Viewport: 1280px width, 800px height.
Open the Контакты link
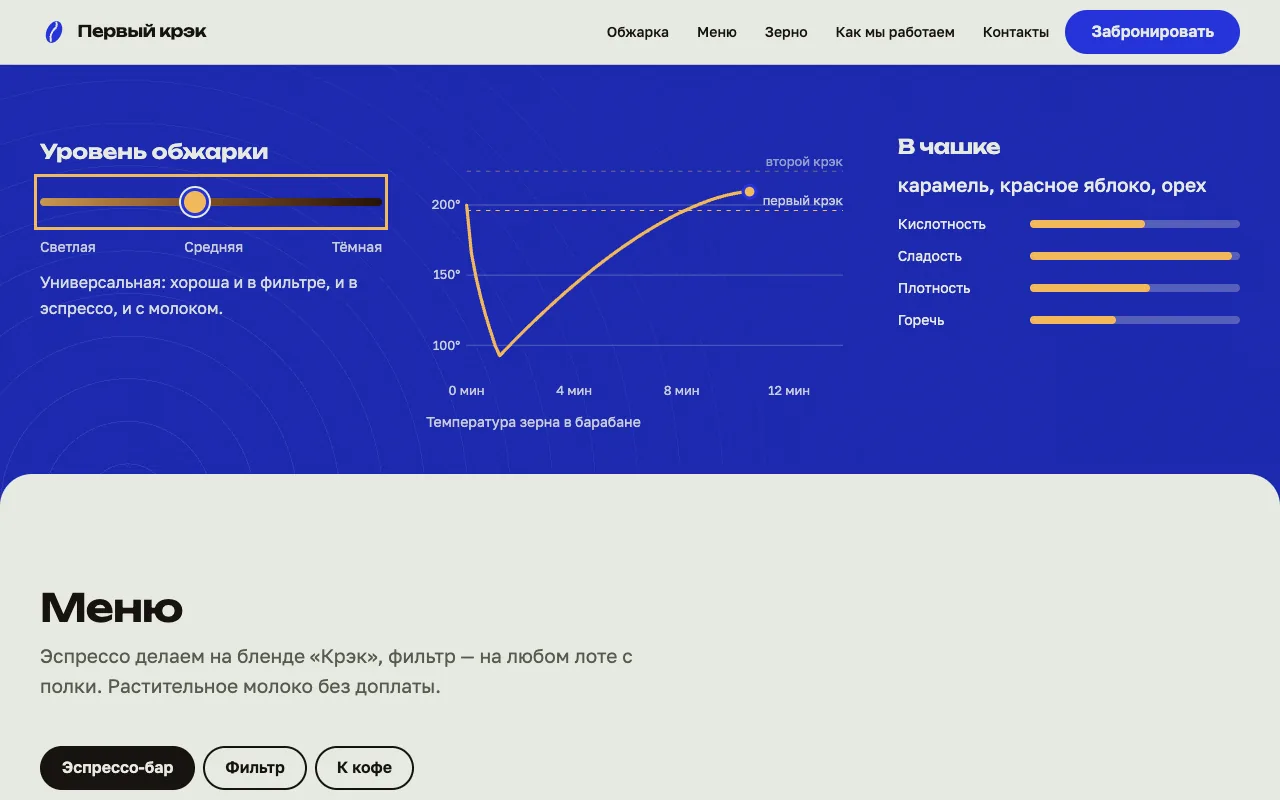pyautogui.click(x=1016, y=32)
